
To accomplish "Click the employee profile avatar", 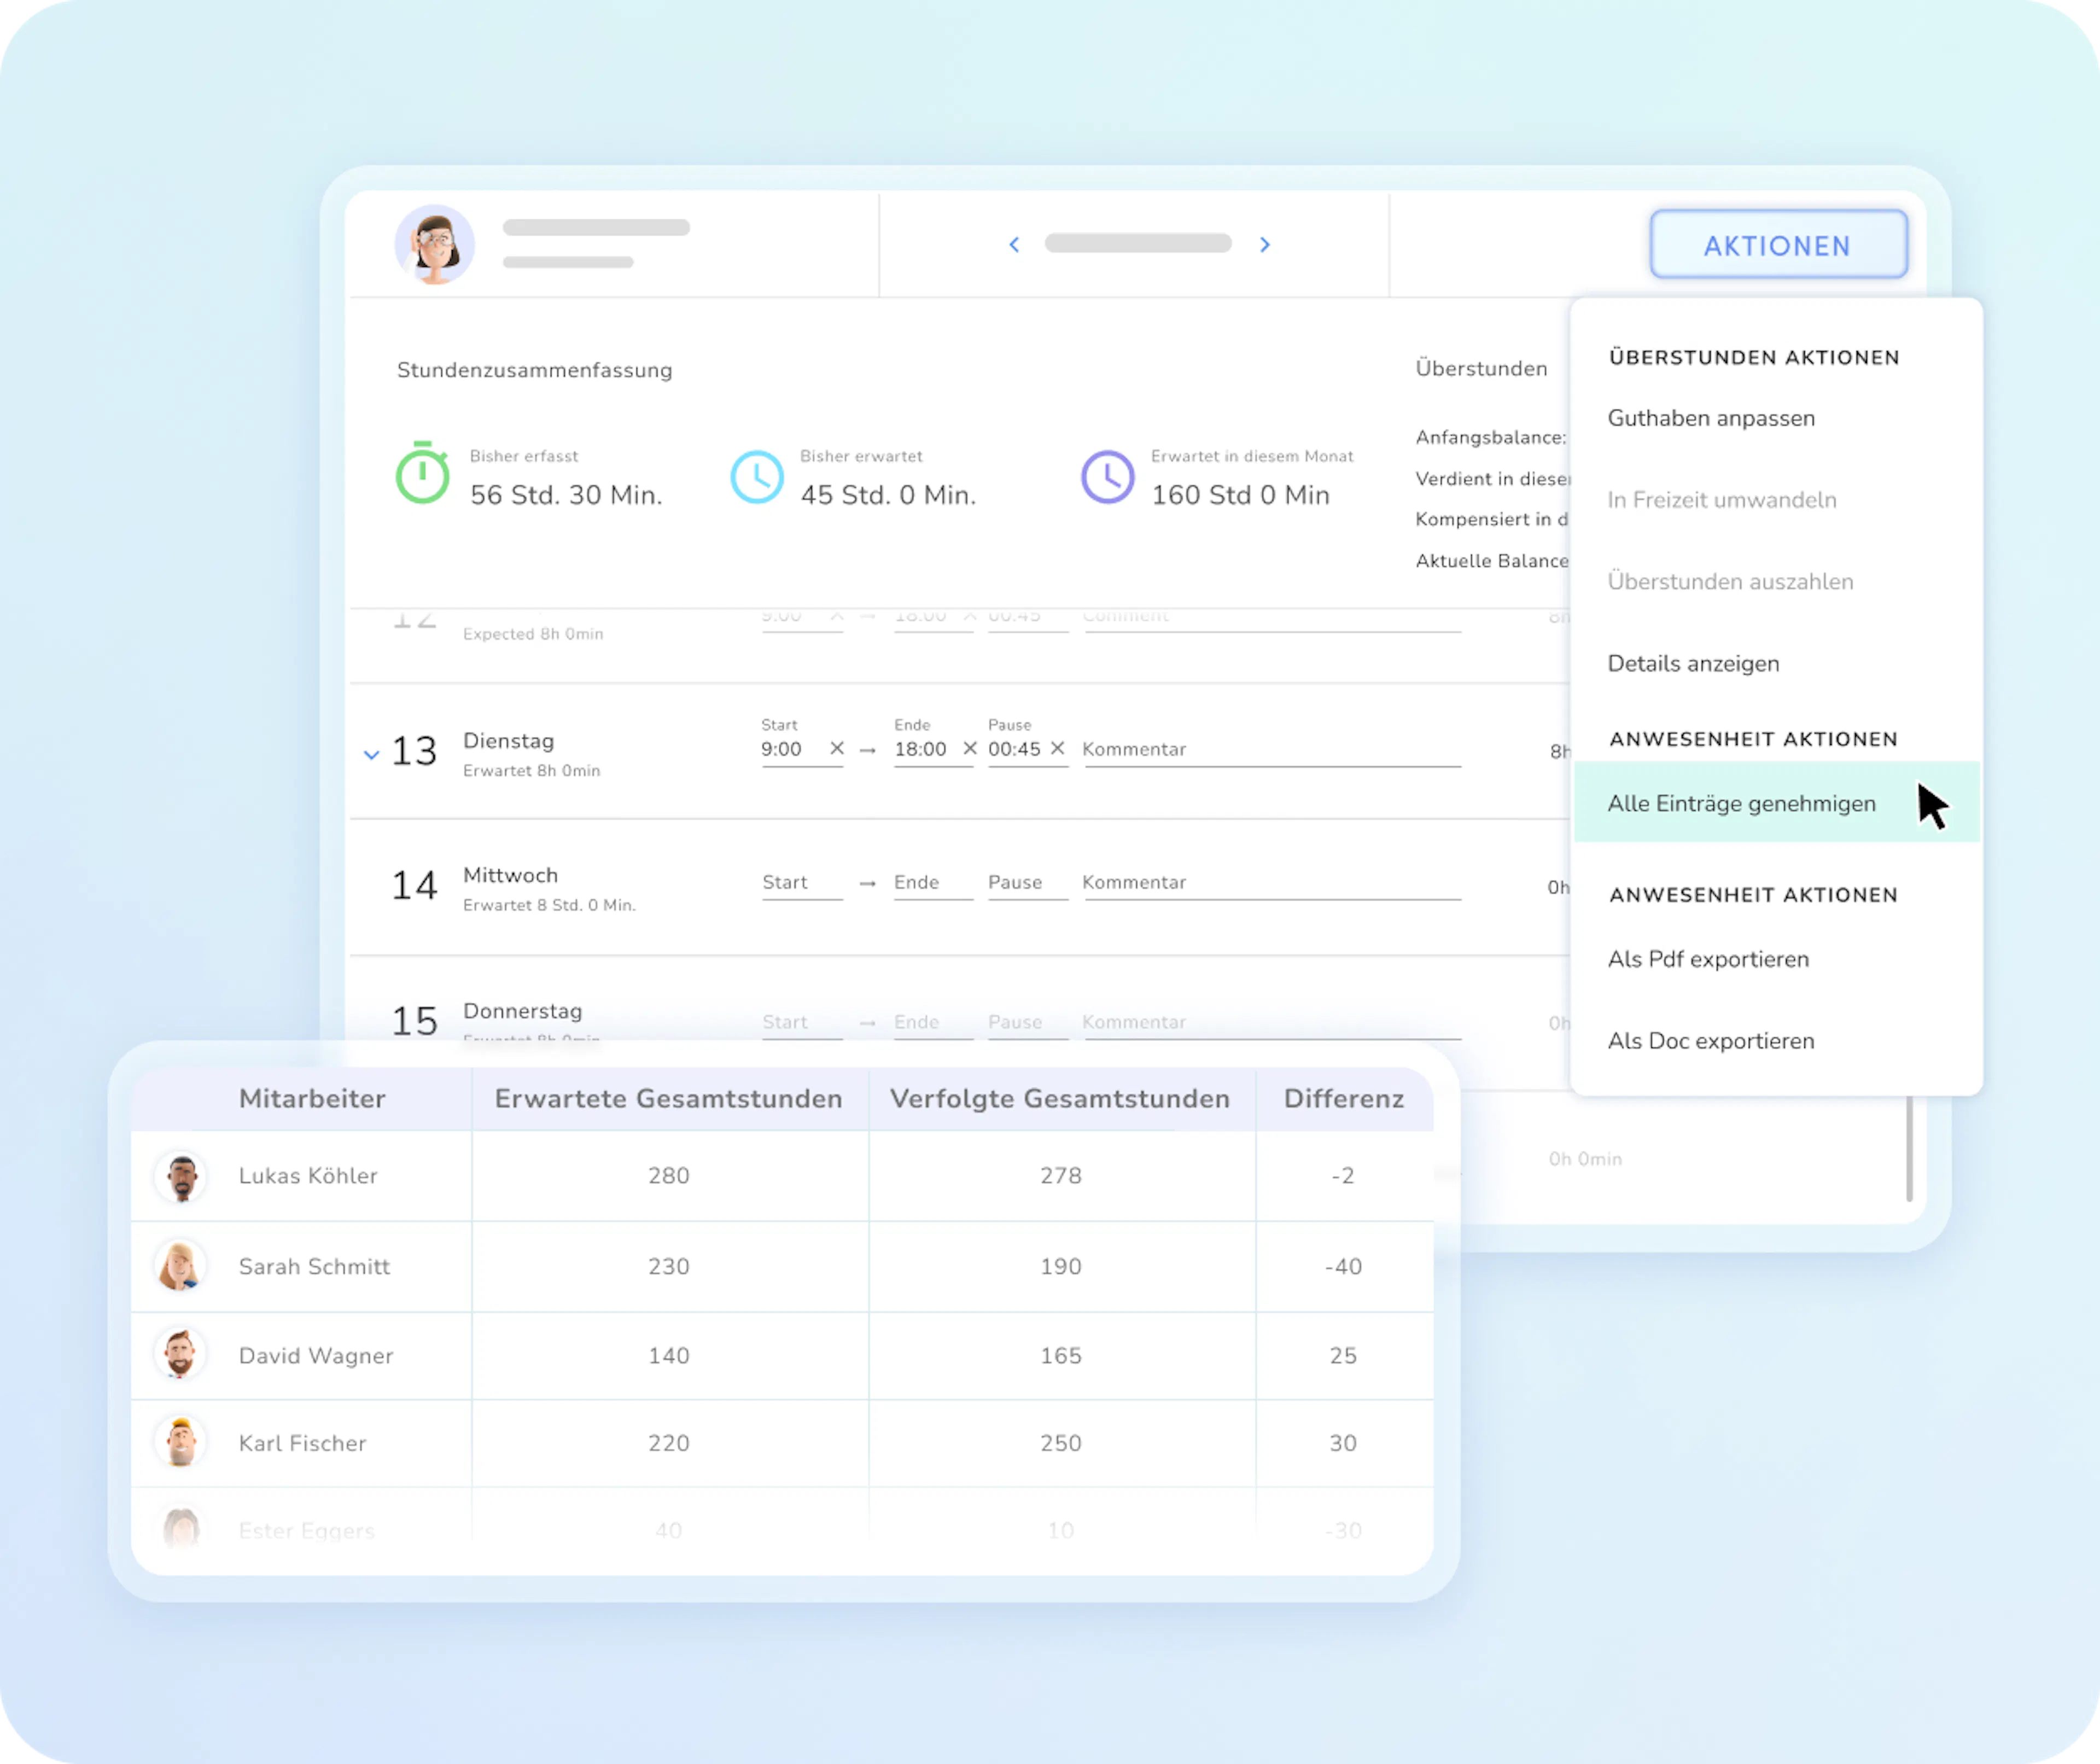I will coord(435,245).
